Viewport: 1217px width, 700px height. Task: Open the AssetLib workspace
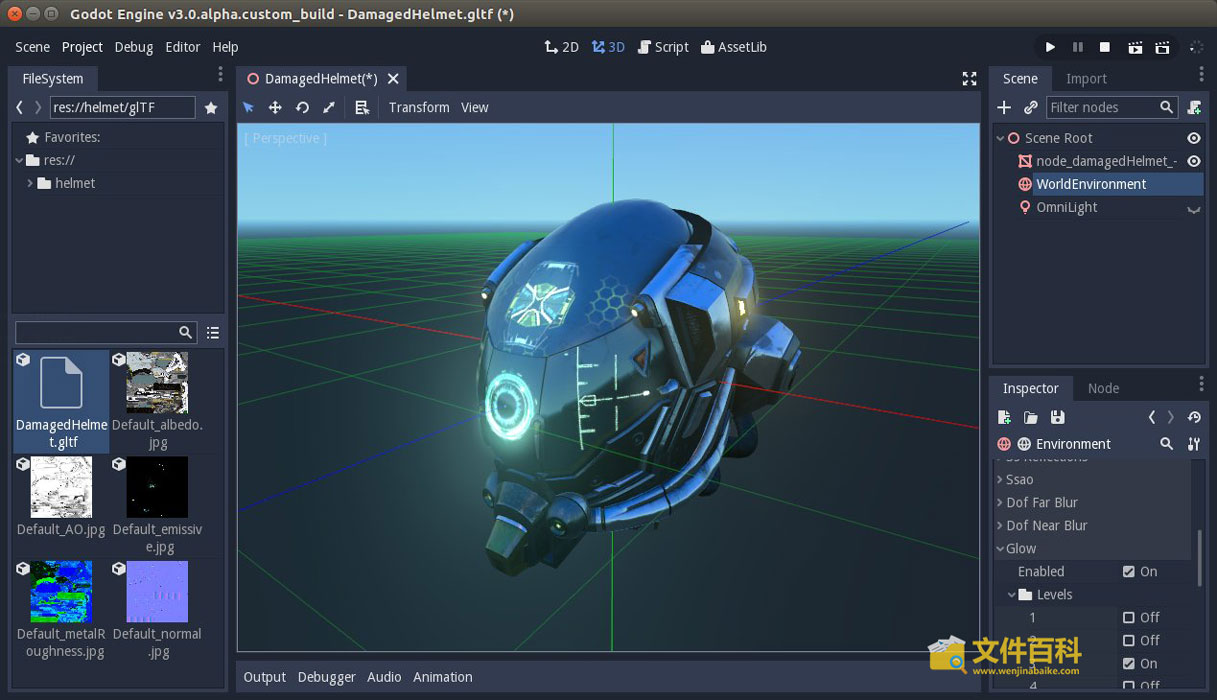click(734, 47)
